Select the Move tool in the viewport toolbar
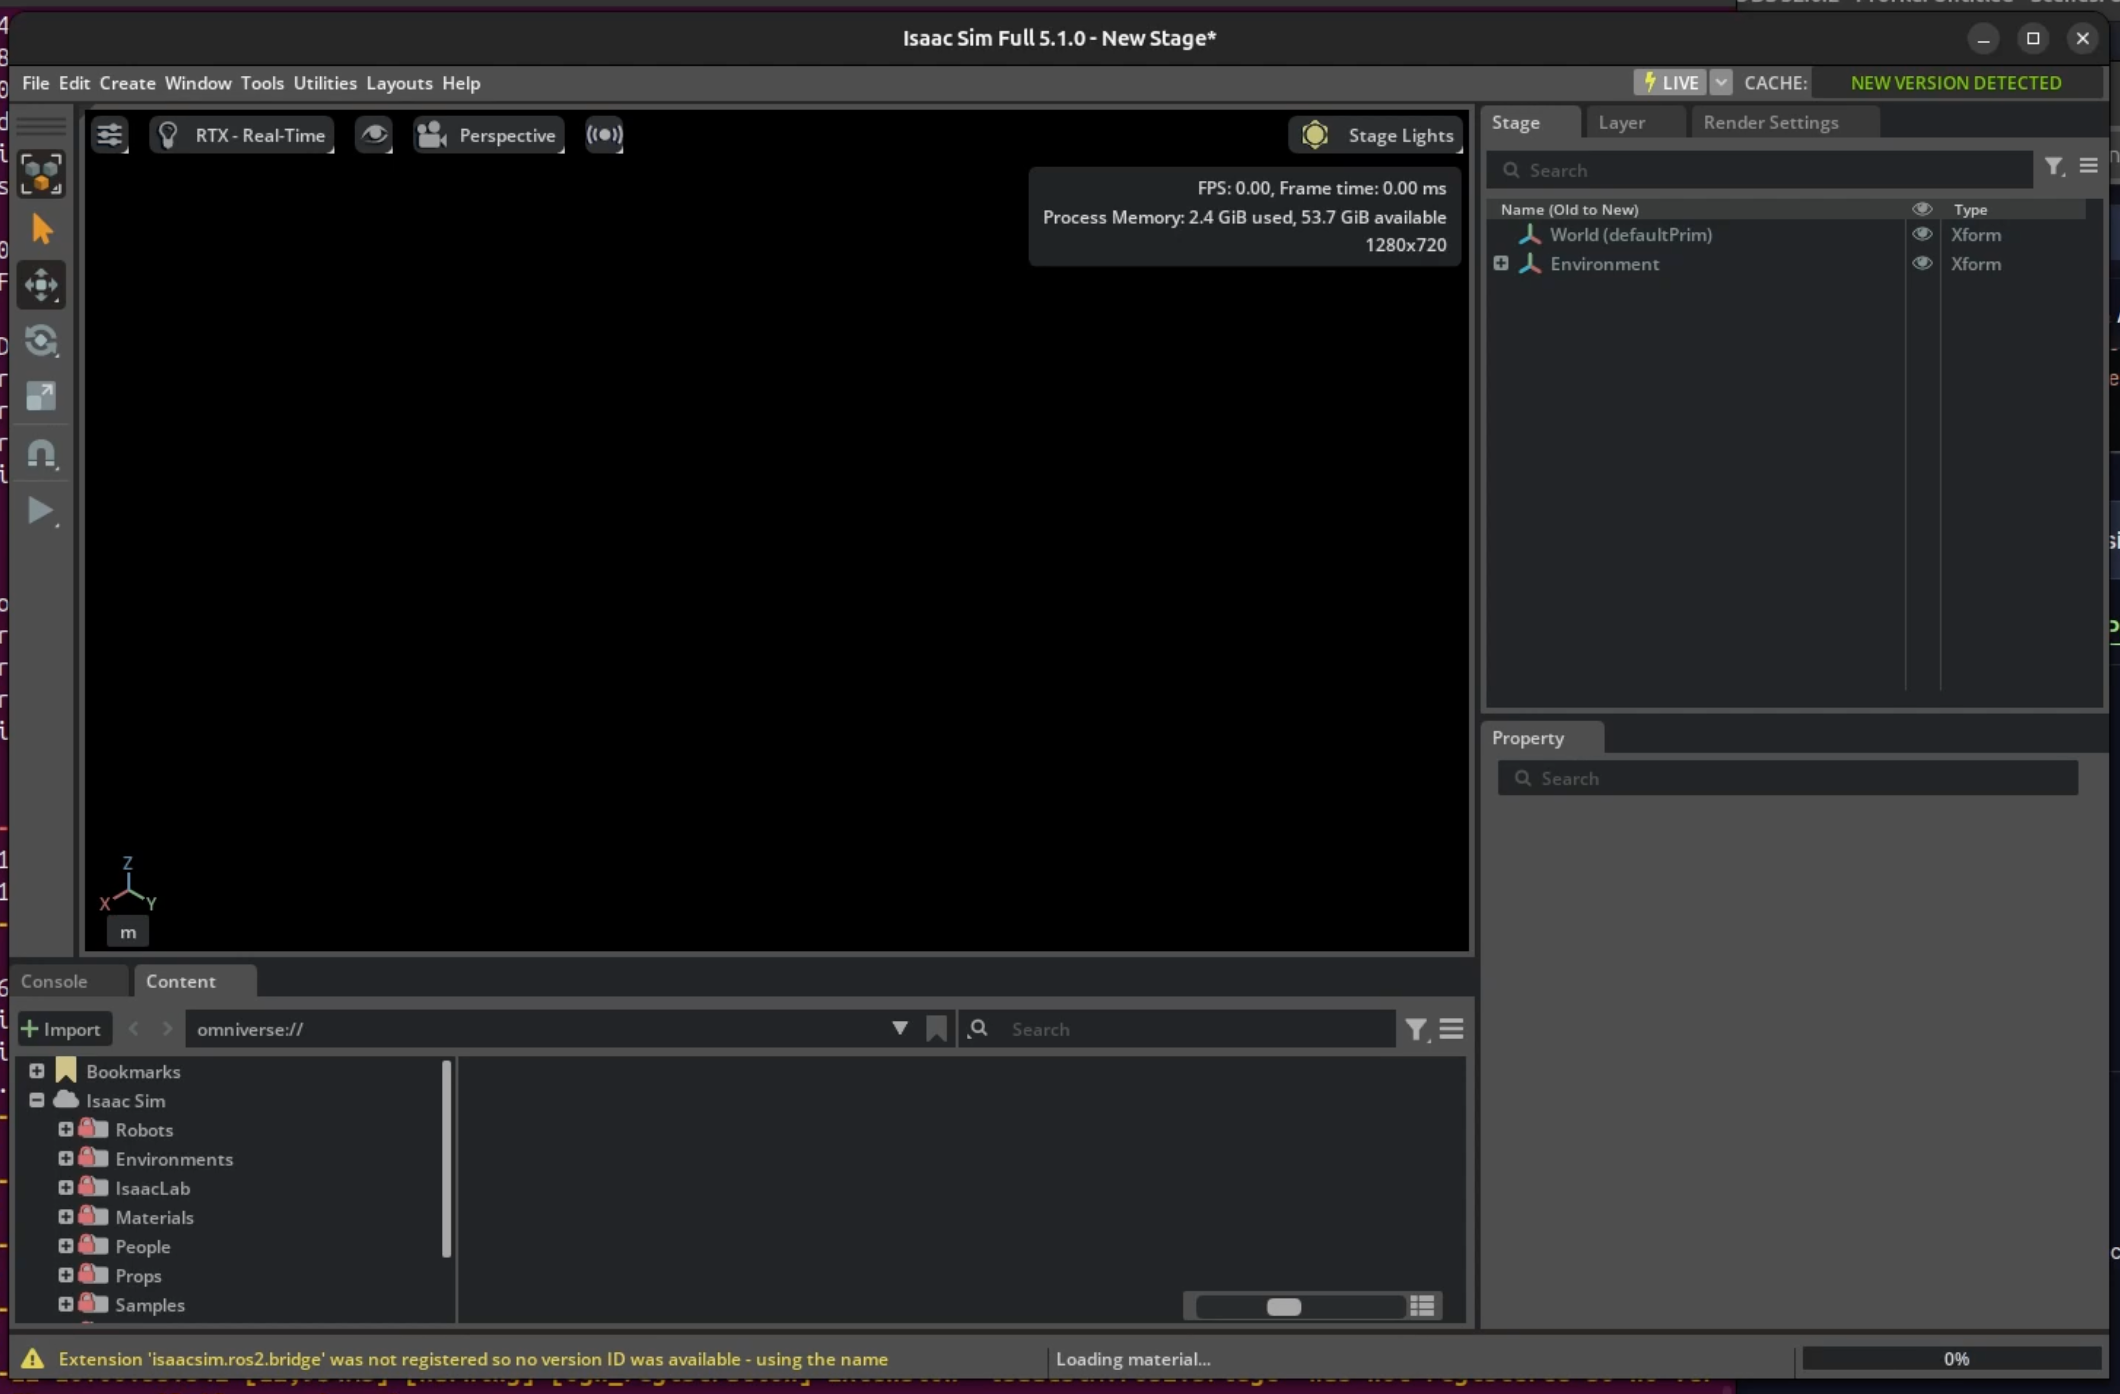 (x=42, y=285)
